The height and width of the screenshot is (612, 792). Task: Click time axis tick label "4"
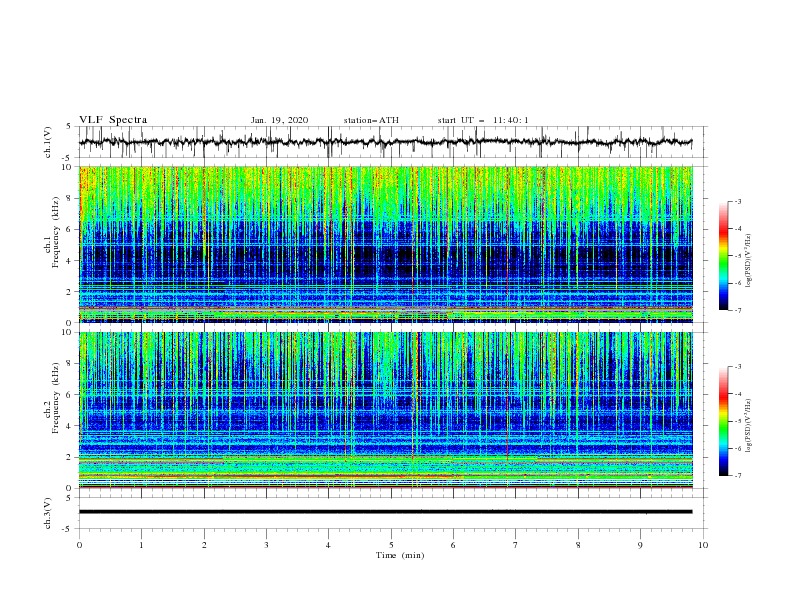pos(328,545)
